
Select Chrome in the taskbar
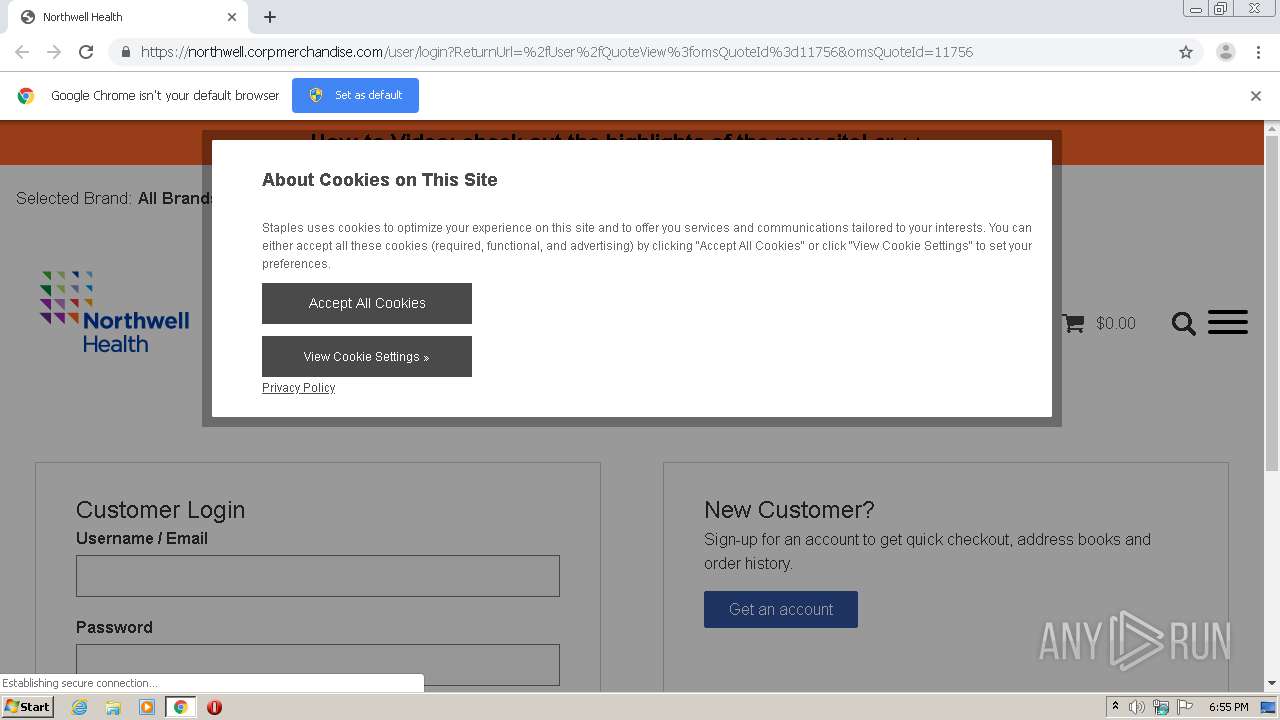click(x=181, y=707)
